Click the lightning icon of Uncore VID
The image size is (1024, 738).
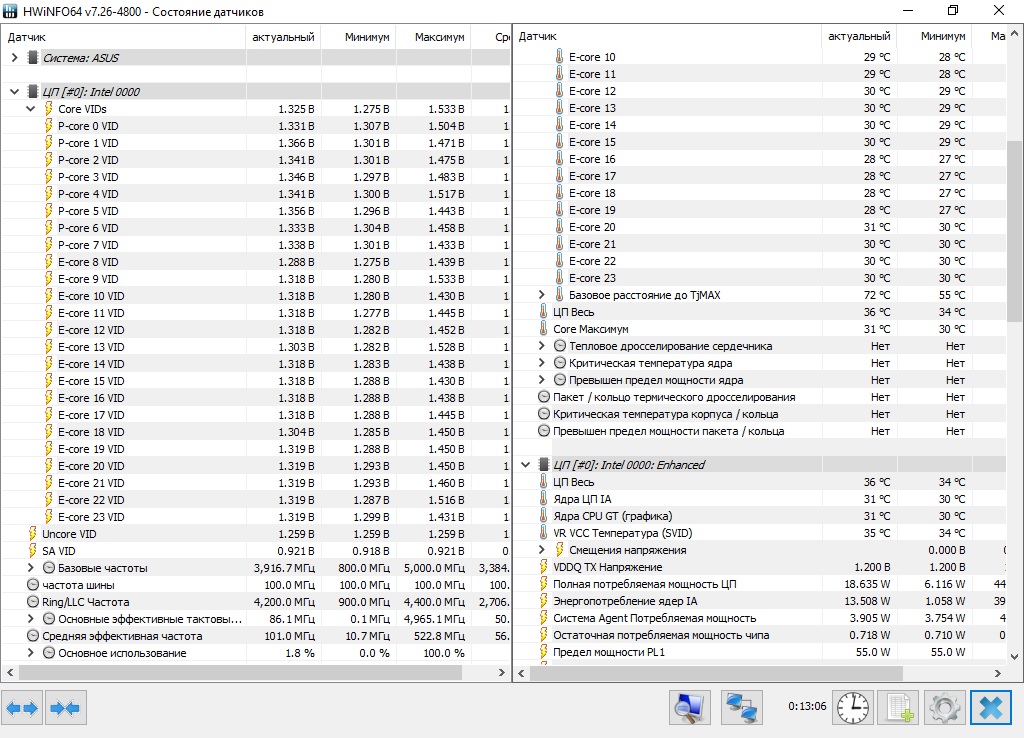coord(33,534)
